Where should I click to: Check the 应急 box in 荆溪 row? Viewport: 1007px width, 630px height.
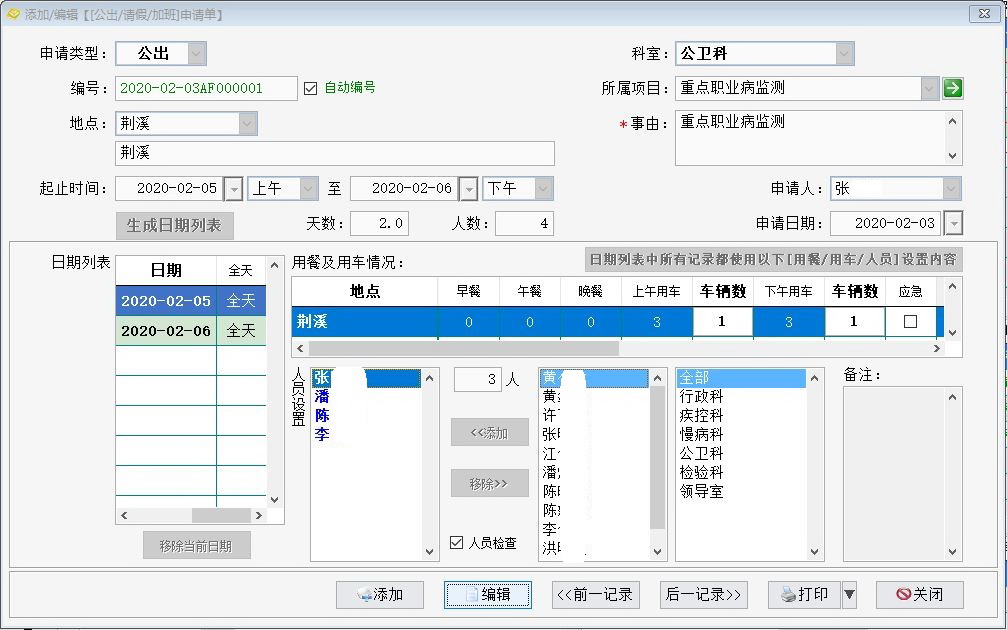click(x=910, y=322)
